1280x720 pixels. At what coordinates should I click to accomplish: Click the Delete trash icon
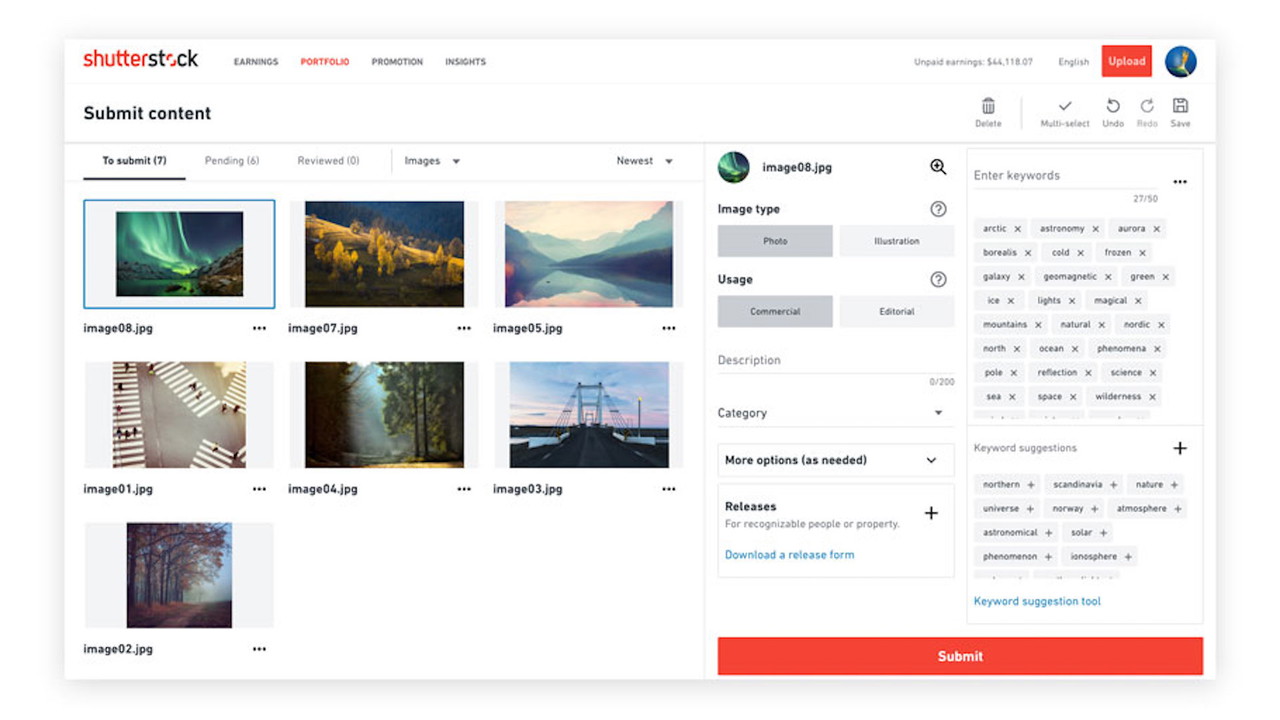pos(987,107)
